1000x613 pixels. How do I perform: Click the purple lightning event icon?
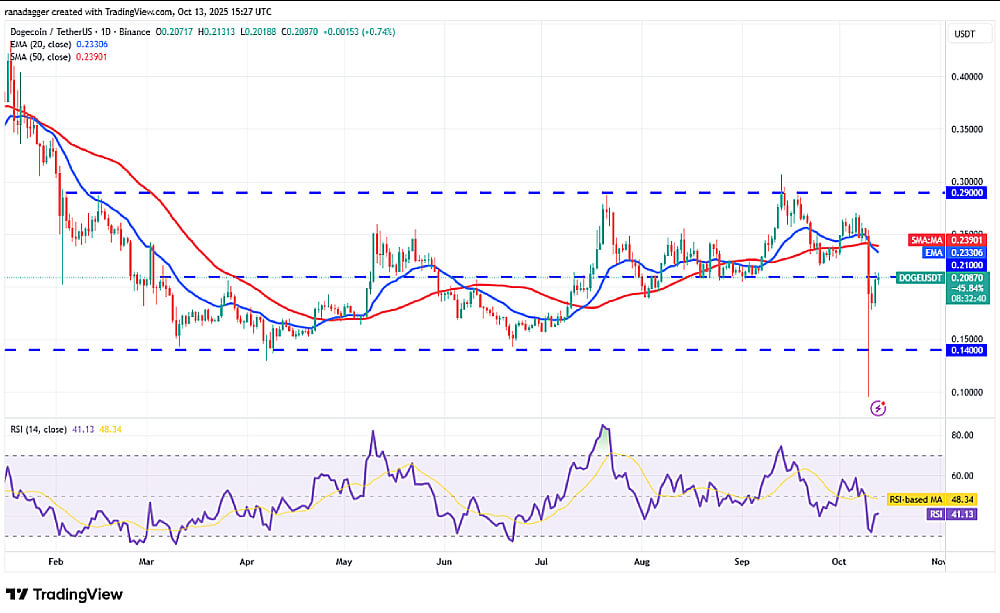pyautogui.click(x=878, y=408)
